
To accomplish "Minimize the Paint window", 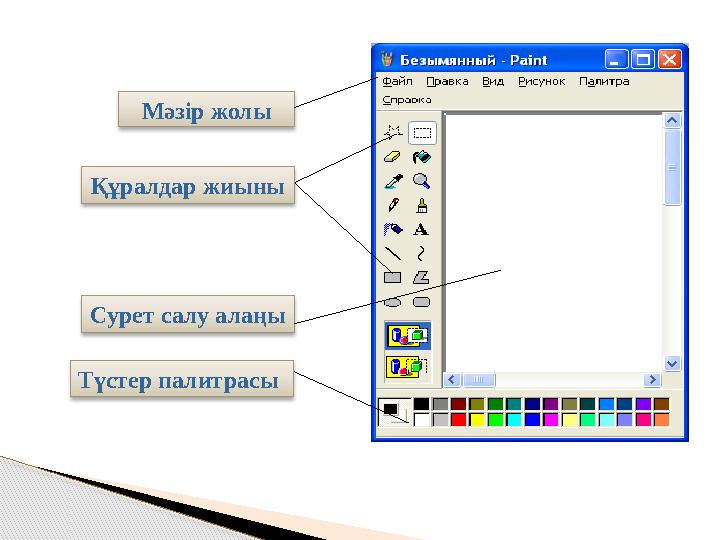I will coord(616,59).
